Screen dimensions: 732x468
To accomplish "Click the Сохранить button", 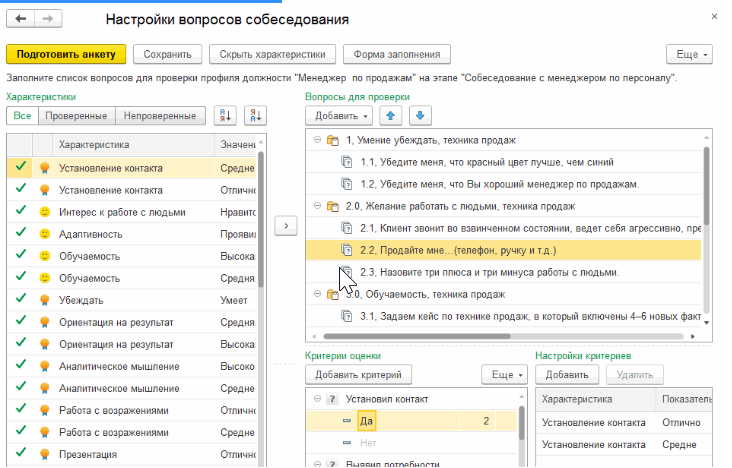I will [168, 54].
